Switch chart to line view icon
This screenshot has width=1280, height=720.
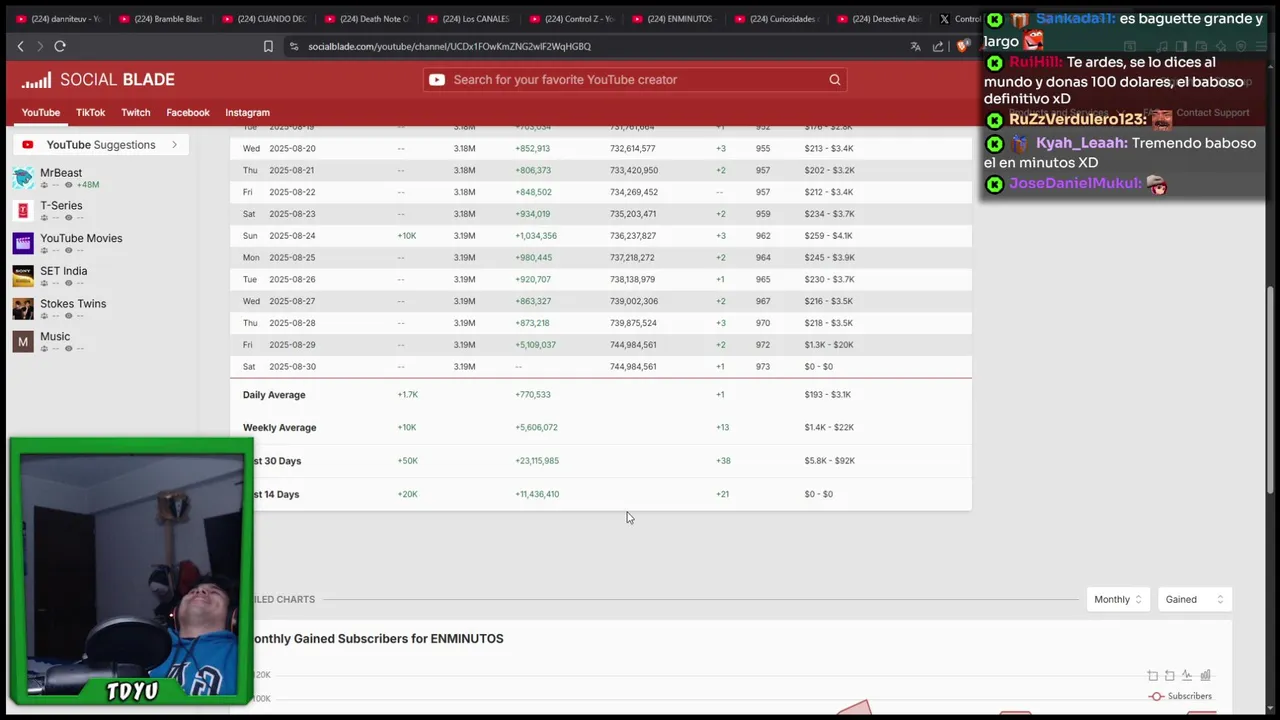[x=1187, y=676]
